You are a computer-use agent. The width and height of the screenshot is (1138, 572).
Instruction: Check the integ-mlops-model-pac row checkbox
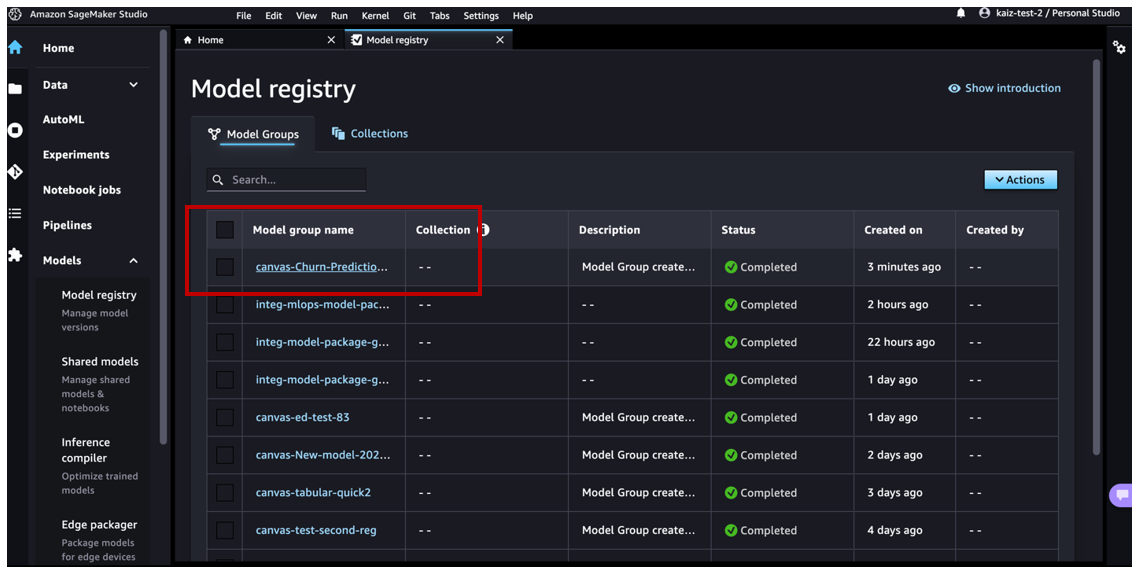225,305
